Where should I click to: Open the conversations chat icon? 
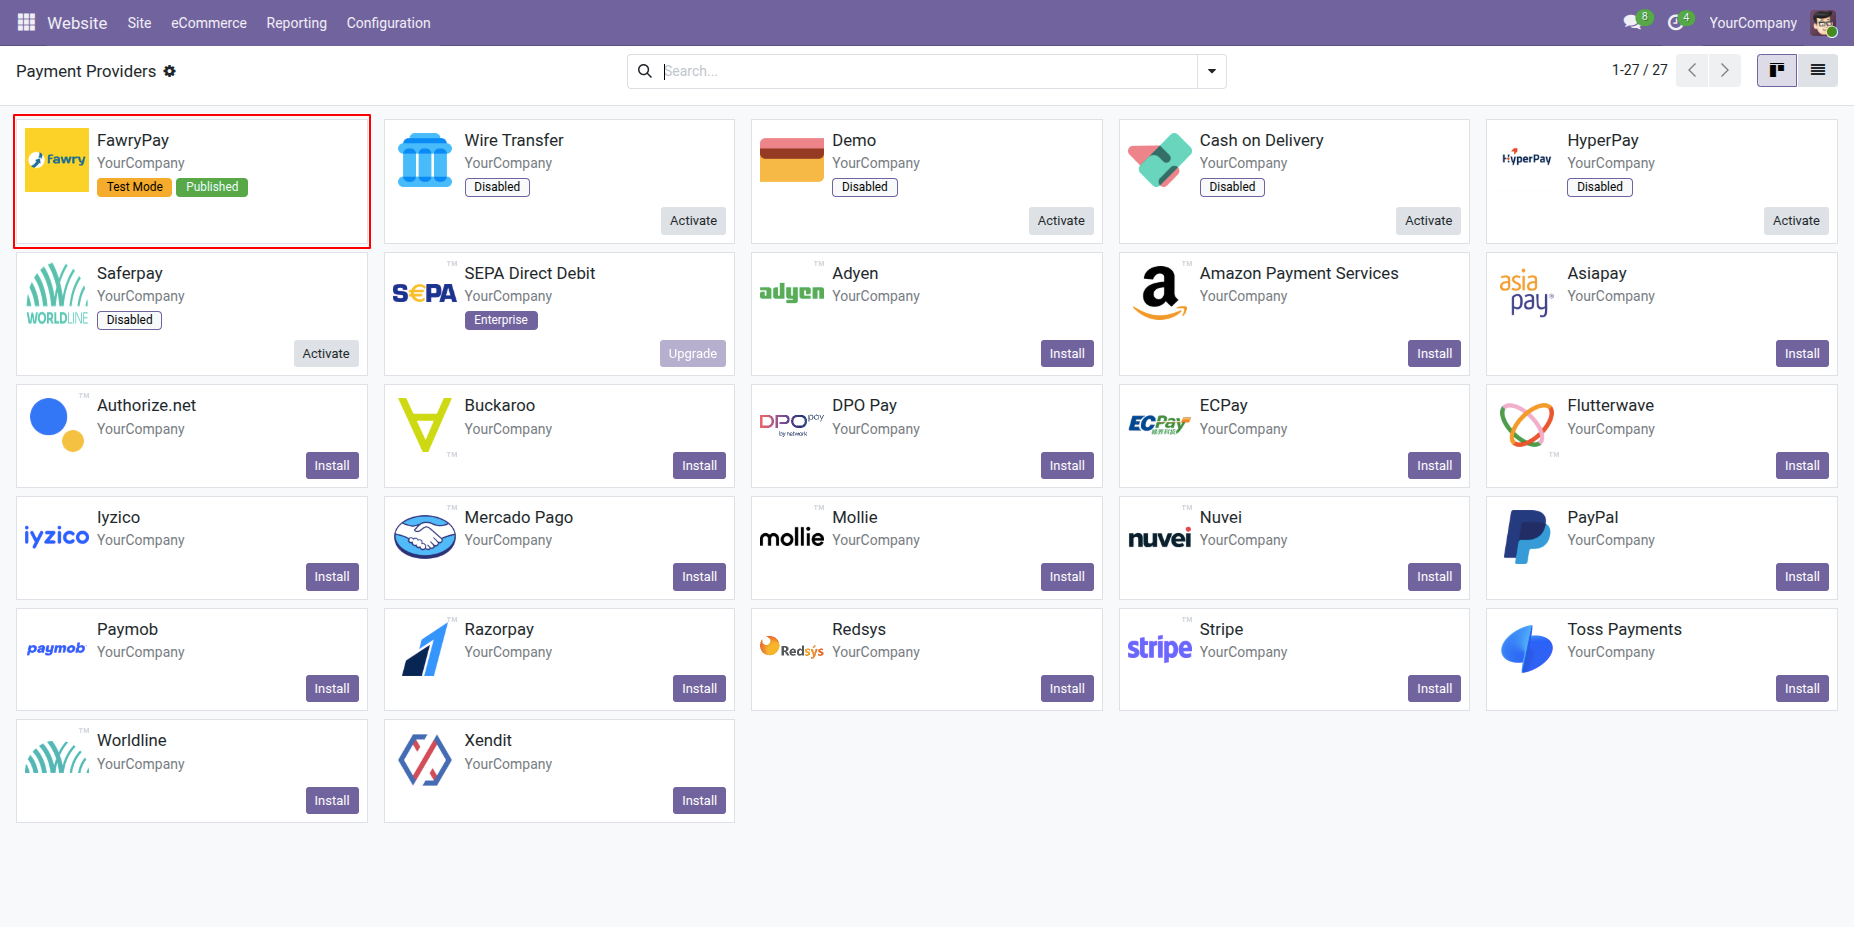(x=1632, y=22)
